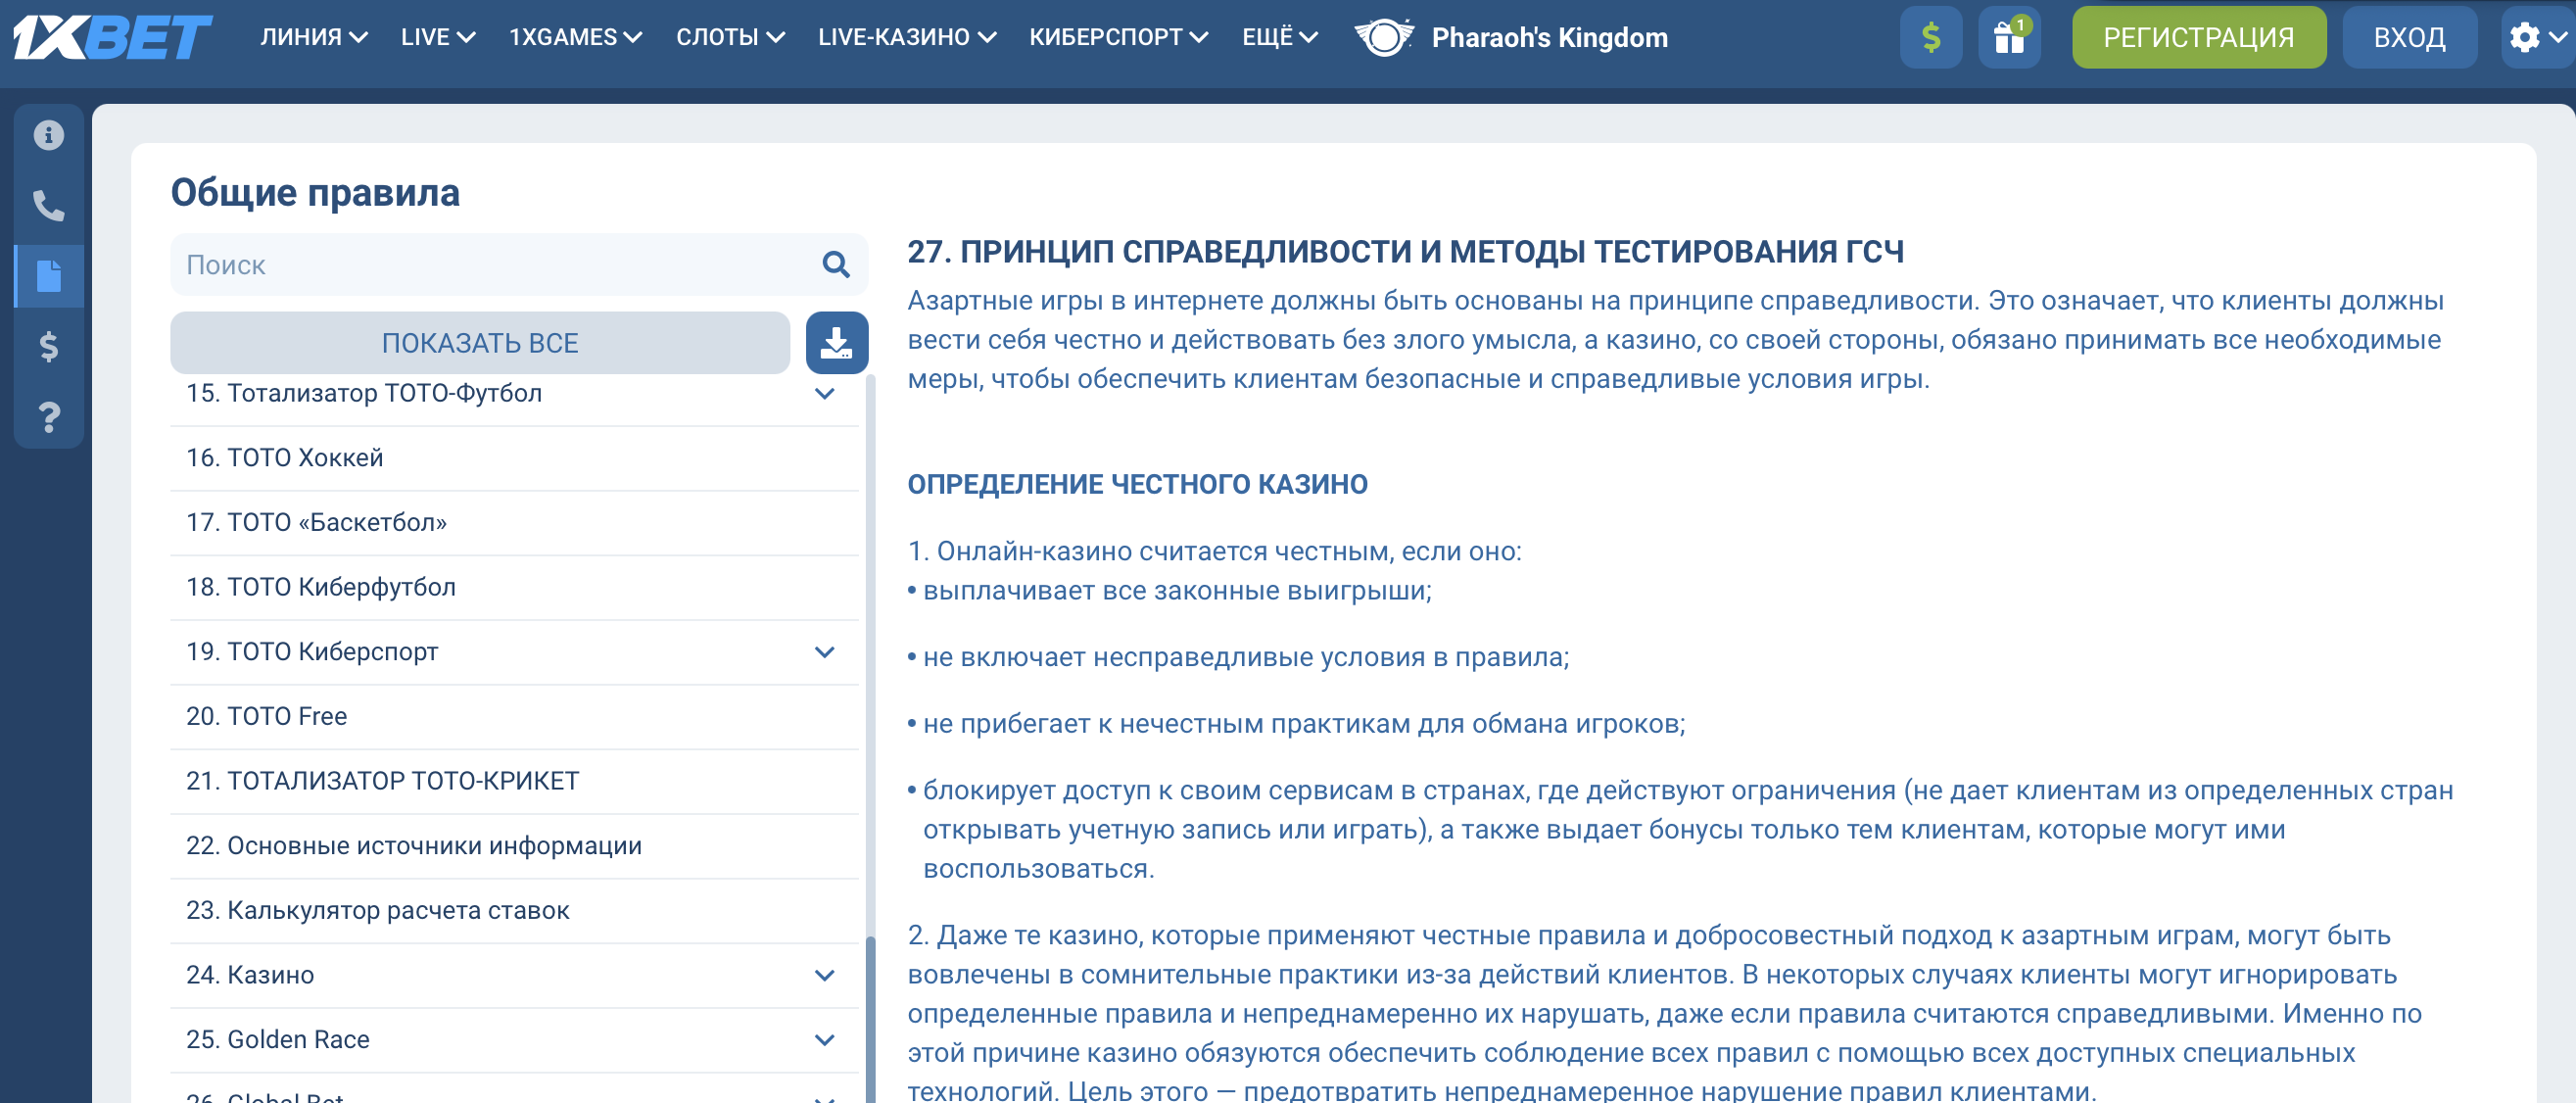Open the gift bonus icon in header

(2008, 38)
